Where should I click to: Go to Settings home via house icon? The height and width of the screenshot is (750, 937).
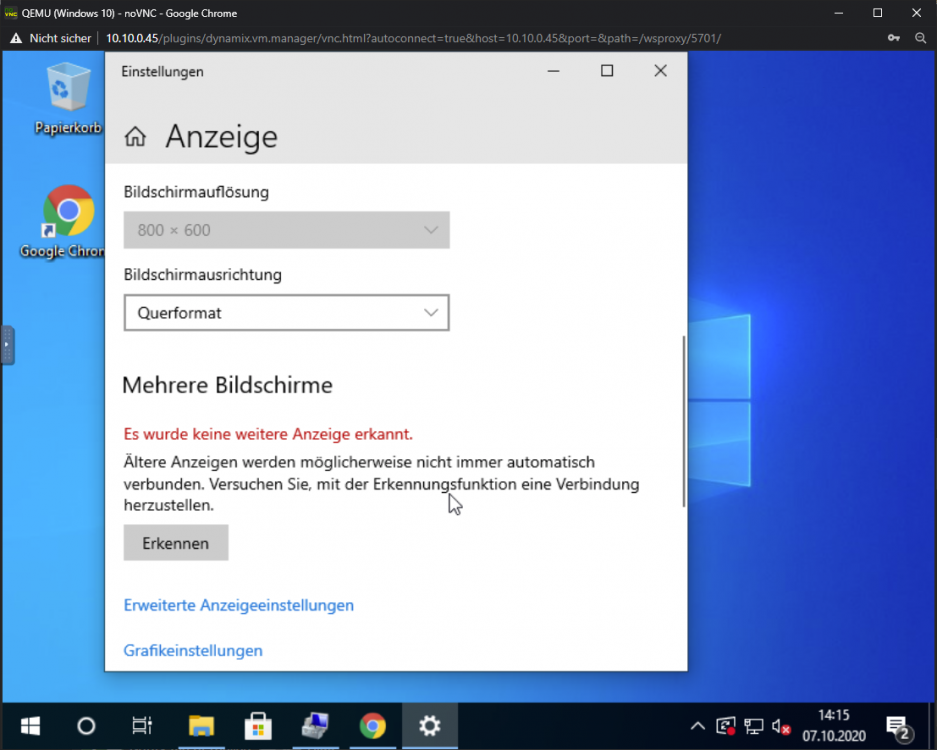[x=135, y=136]
